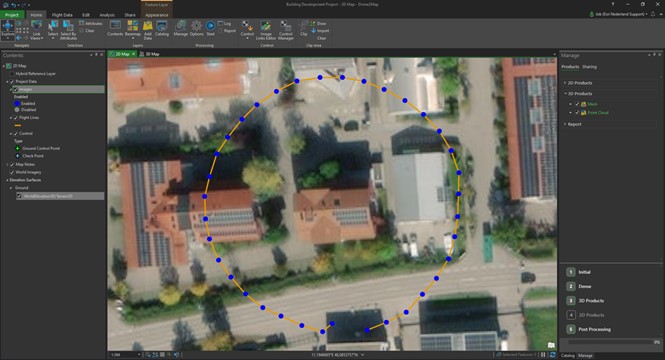Click the Clip tool icon
Image resolution: width=665 pixels, height=360 pixels.
[x=304, y=26]
